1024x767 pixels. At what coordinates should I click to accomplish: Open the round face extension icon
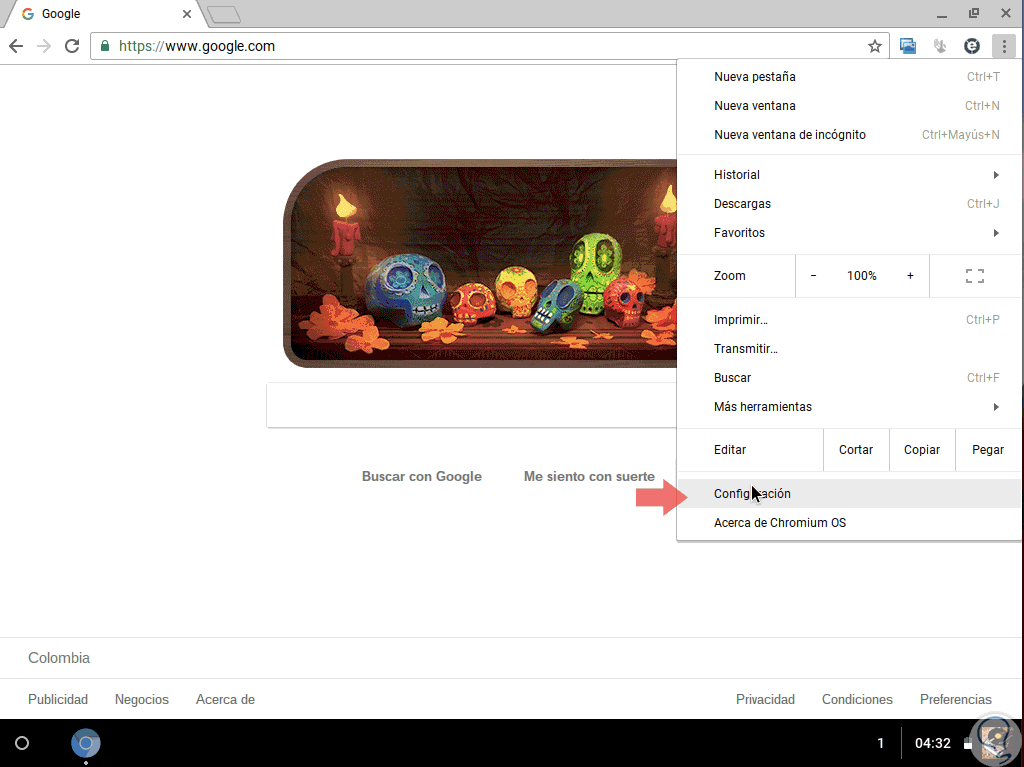tap(972, 46)
